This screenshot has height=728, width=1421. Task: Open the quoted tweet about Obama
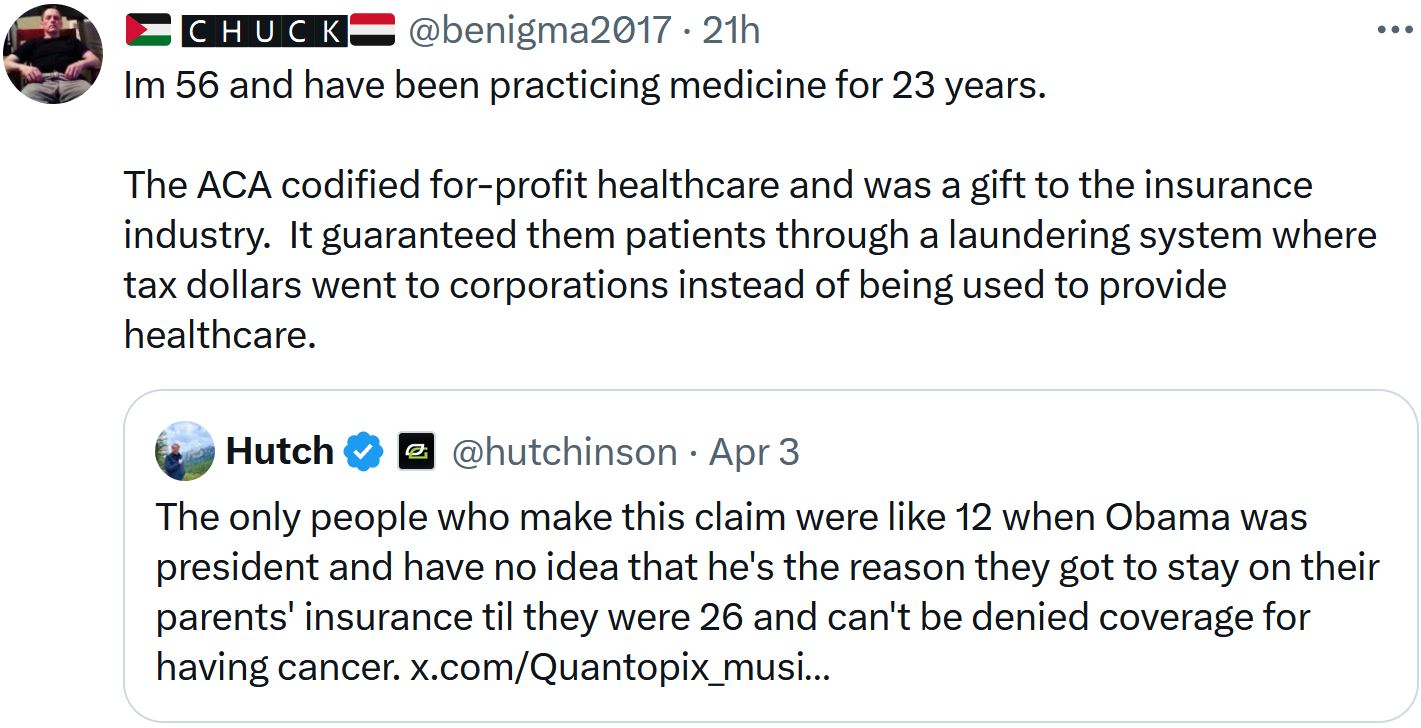(770, 556)
